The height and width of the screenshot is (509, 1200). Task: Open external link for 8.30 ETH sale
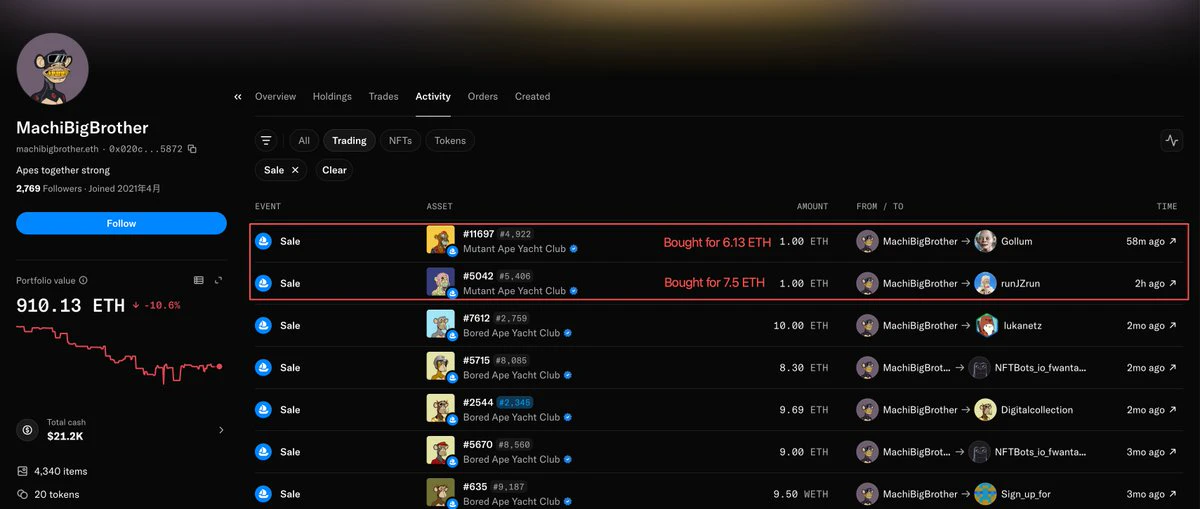1173,368
